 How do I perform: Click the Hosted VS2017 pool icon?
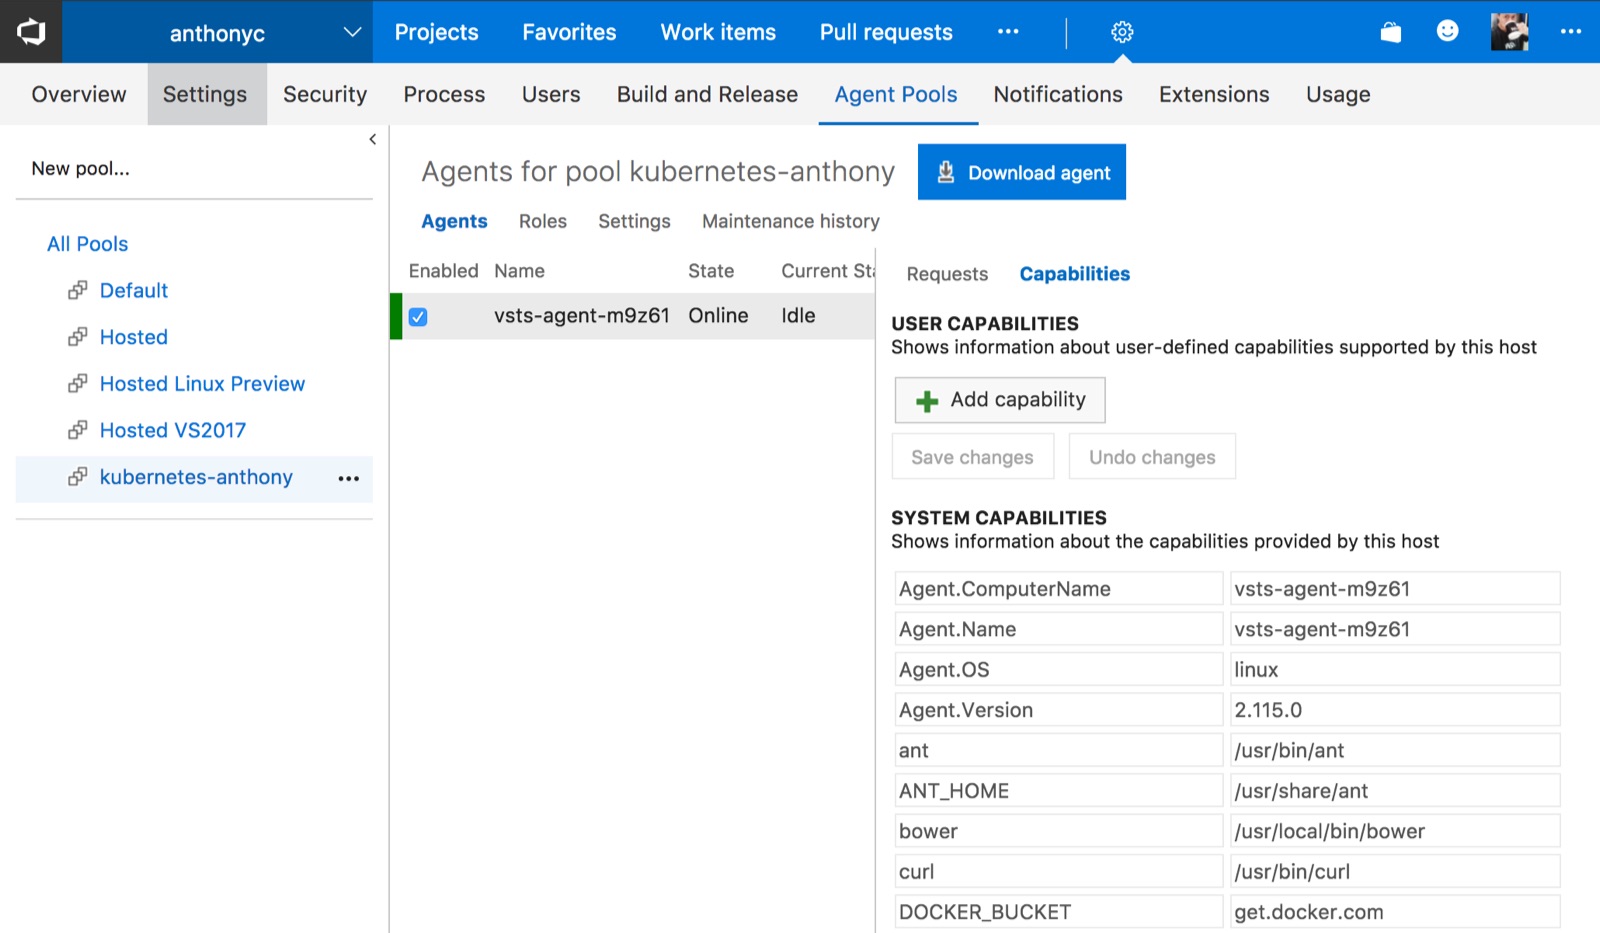77,430
